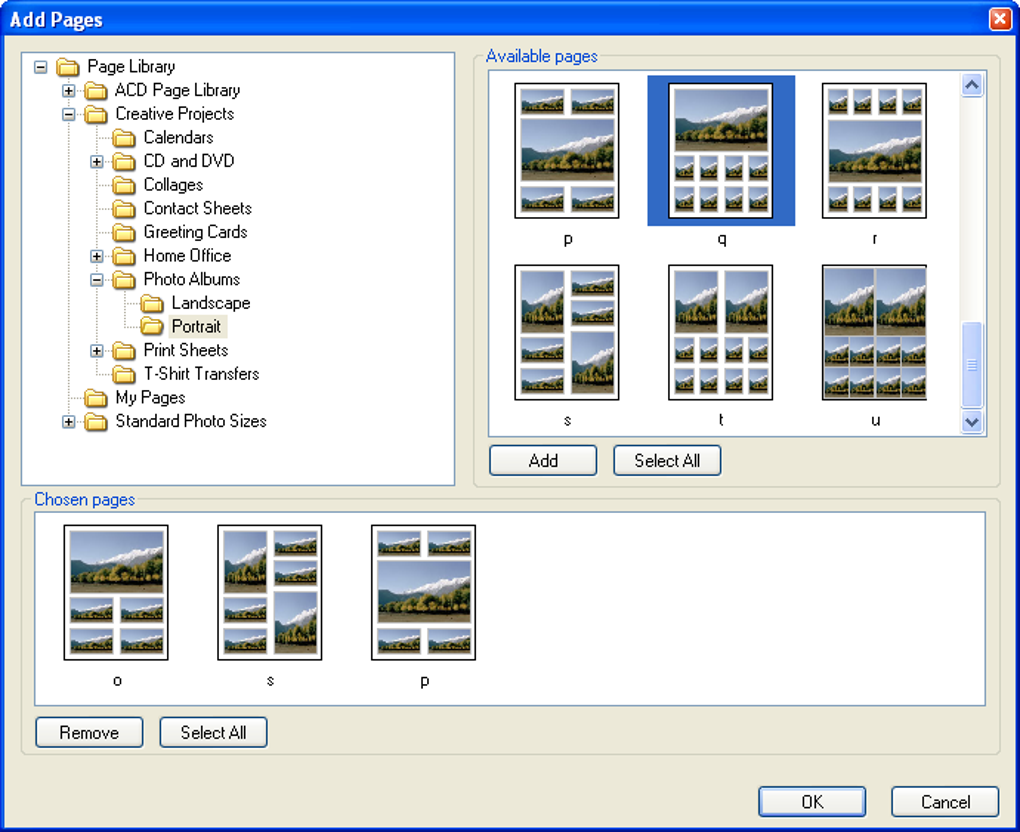
Task: Select available page layout s
Action: (x=567, y=332)
